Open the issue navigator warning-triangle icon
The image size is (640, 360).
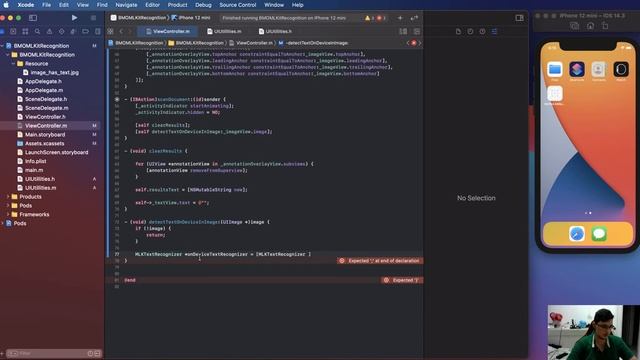click(x=49, y=31)
